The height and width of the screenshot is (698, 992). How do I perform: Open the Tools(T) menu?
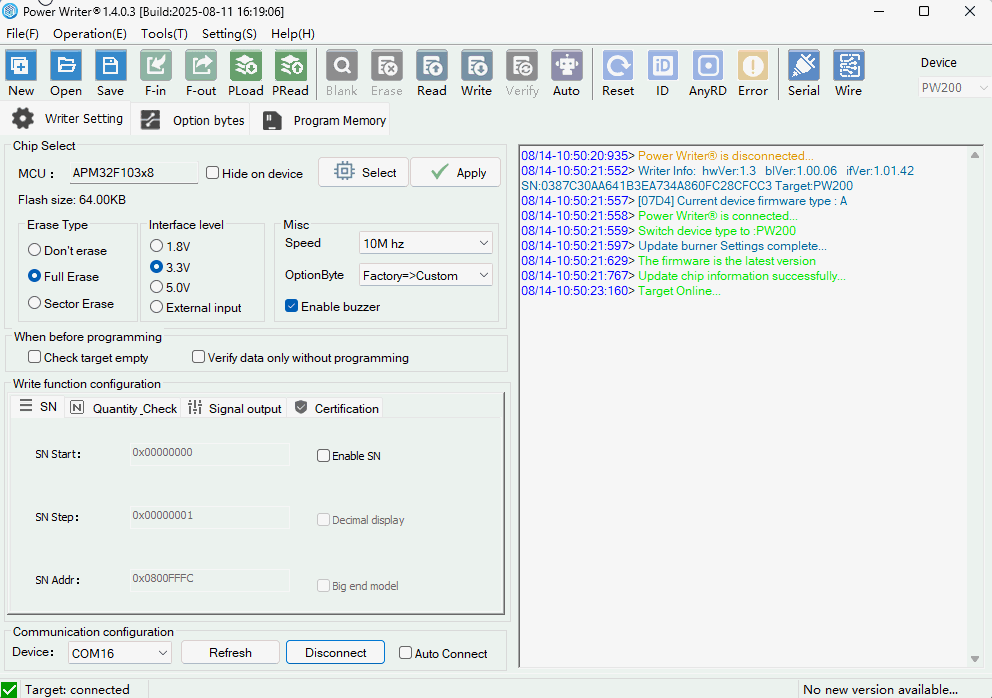[x=164, y=34]
